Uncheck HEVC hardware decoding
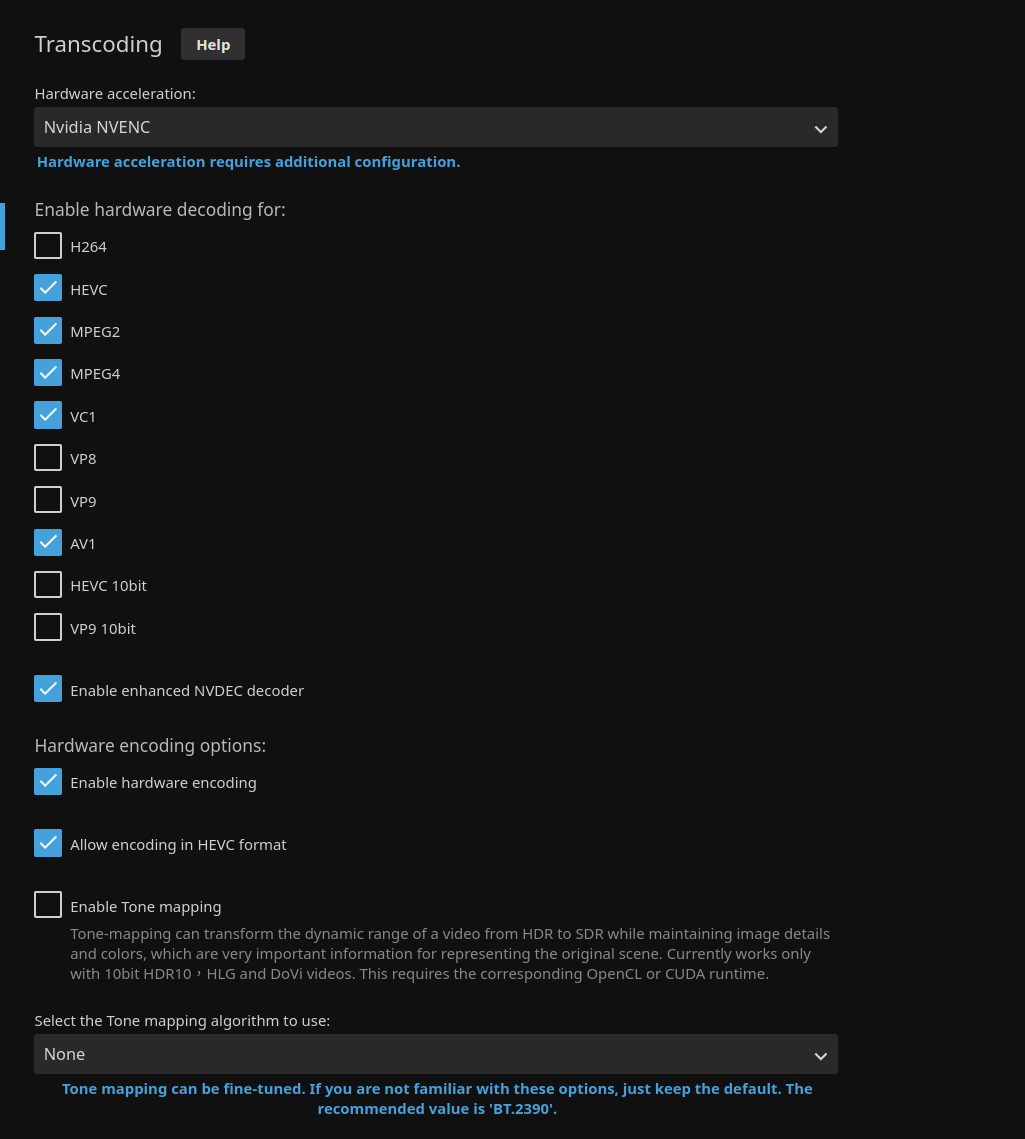Viewport: 1025px width, 1139px height. click(x=48, y=289)
